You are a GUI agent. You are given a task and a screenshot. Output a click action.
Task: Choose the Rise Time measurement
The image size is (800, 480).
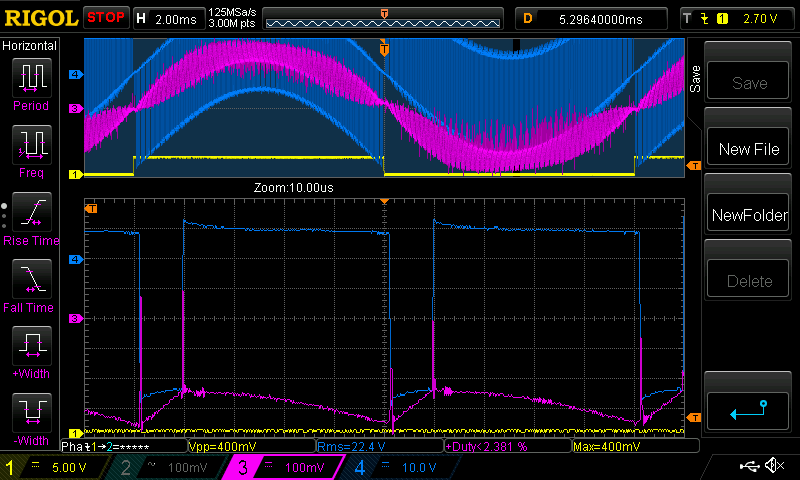pos(31,217)
